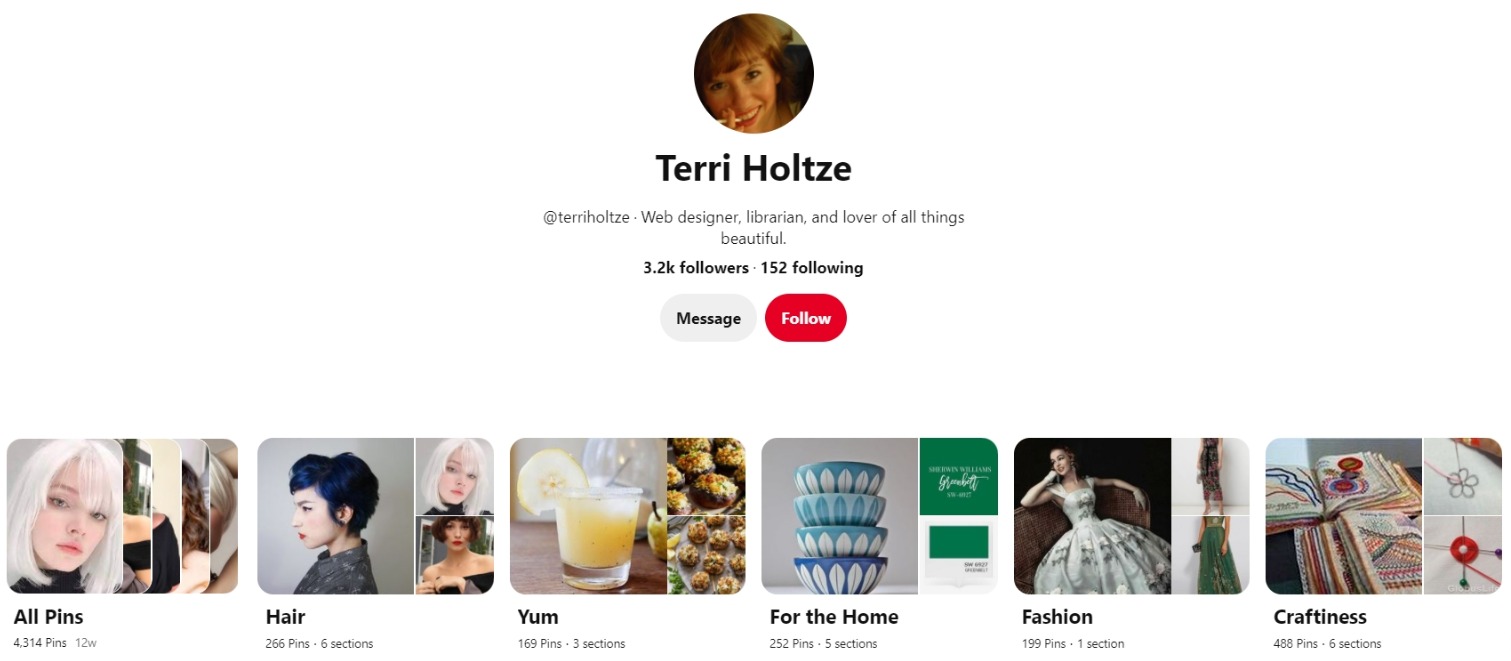This screenshot has width=1511, height=661.
Task: Open the Hair board cover image
Action: (x=376, y=515)
